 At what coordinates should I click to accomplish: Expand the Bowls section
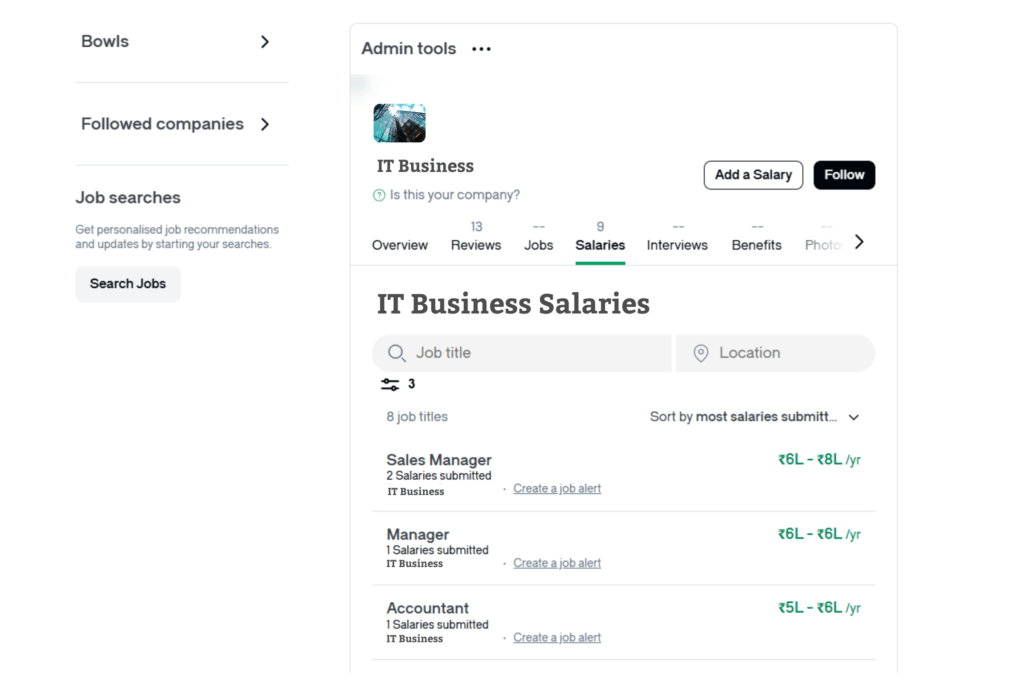click(x=264, y=42)
